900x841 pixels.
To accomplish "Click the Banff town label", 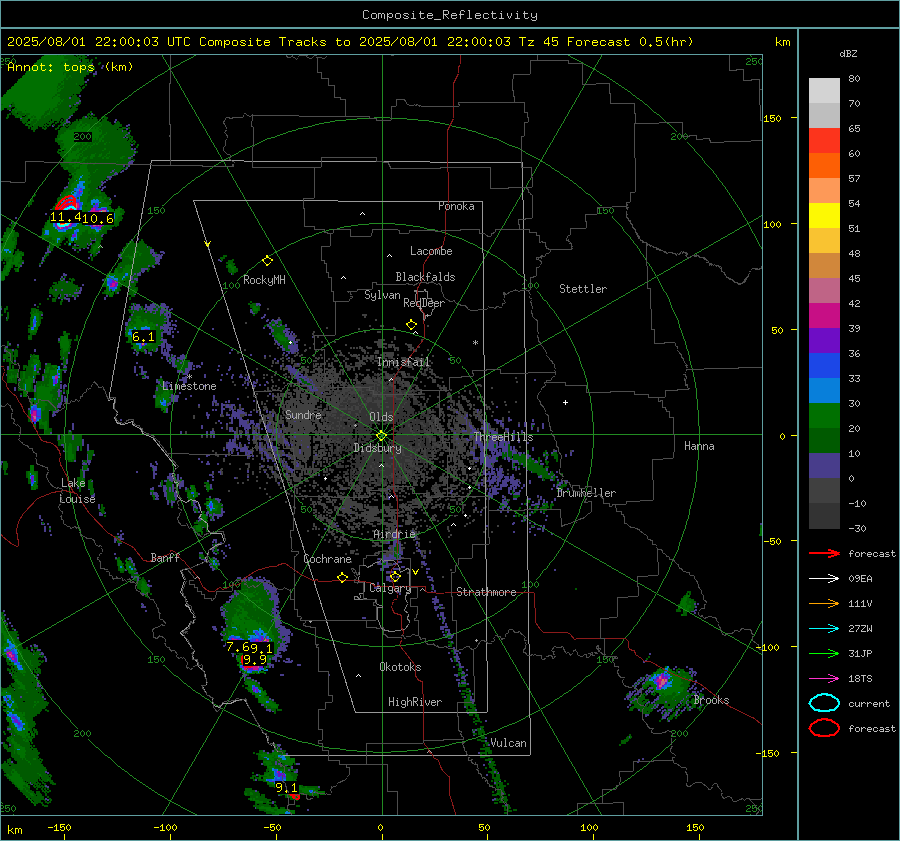I will coord(165,558).
